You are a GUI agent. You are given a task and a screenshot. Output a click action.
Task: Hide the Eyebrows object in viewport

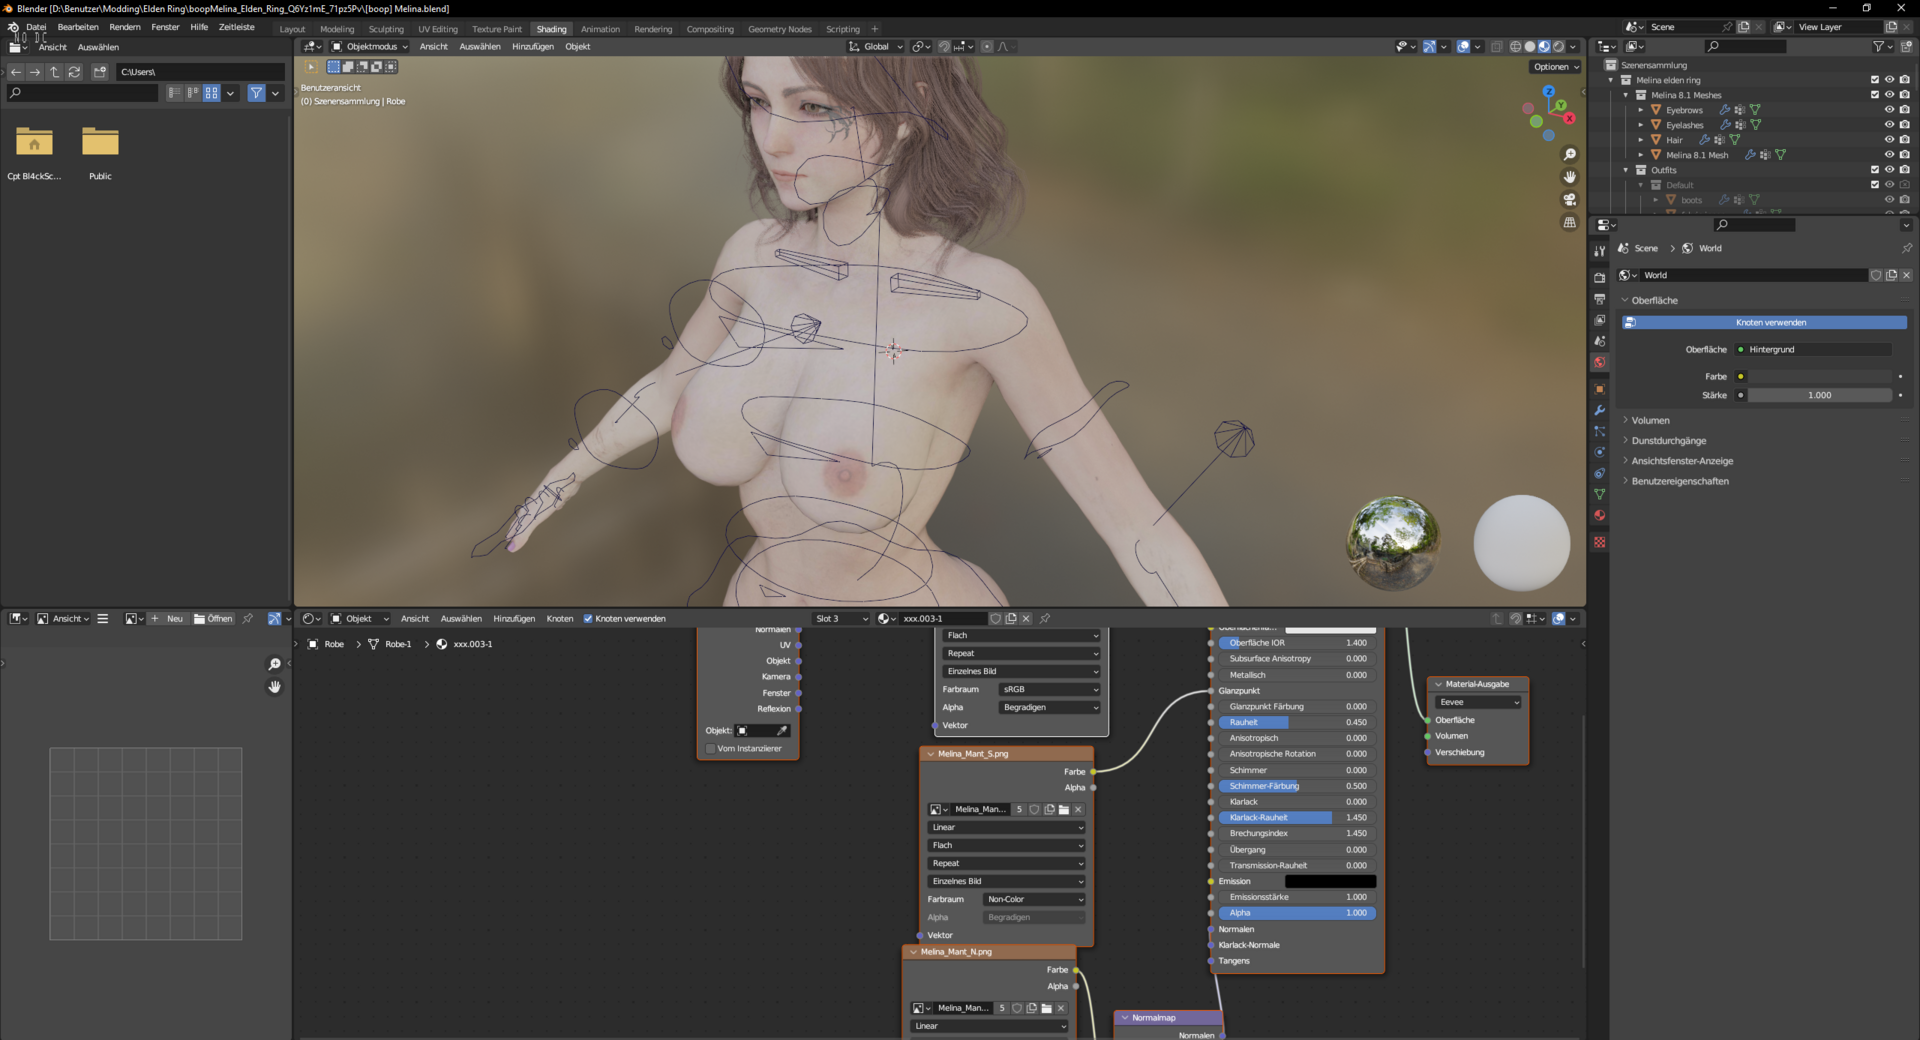click(x=1889, y=110)
